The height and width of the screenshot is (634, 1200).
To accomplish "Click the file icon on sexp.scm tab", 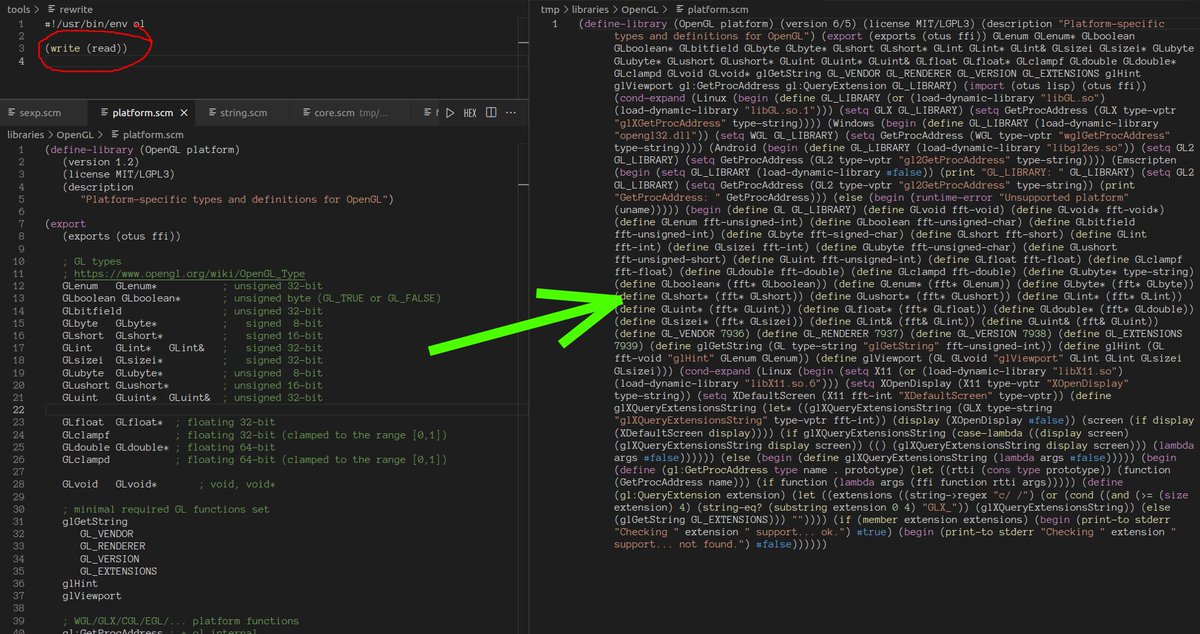I will click(11, 113).
